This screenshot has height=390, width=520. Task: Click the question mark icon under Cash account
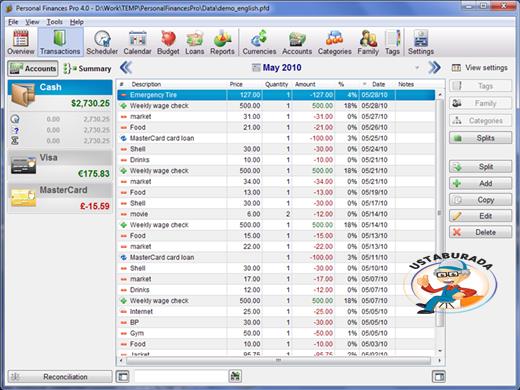pos(16,130)
